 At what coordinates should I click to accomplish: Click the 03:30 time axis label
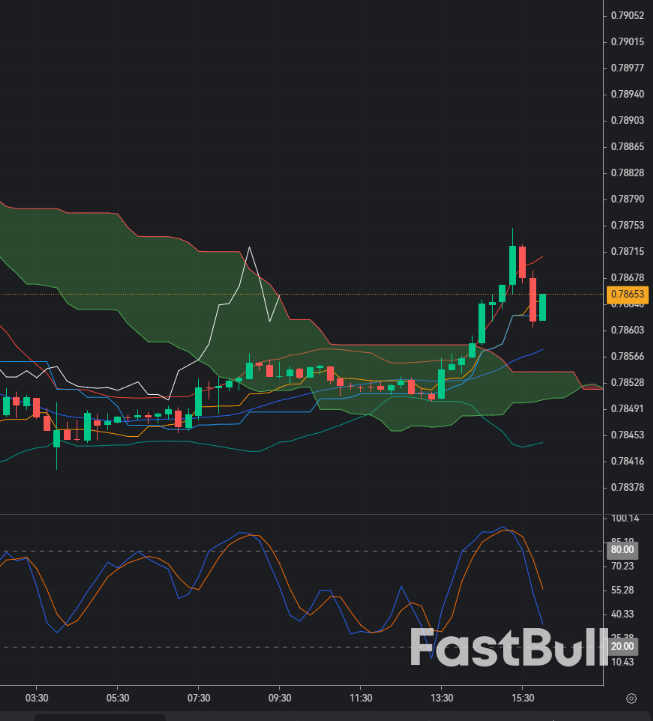click(37, 698)
